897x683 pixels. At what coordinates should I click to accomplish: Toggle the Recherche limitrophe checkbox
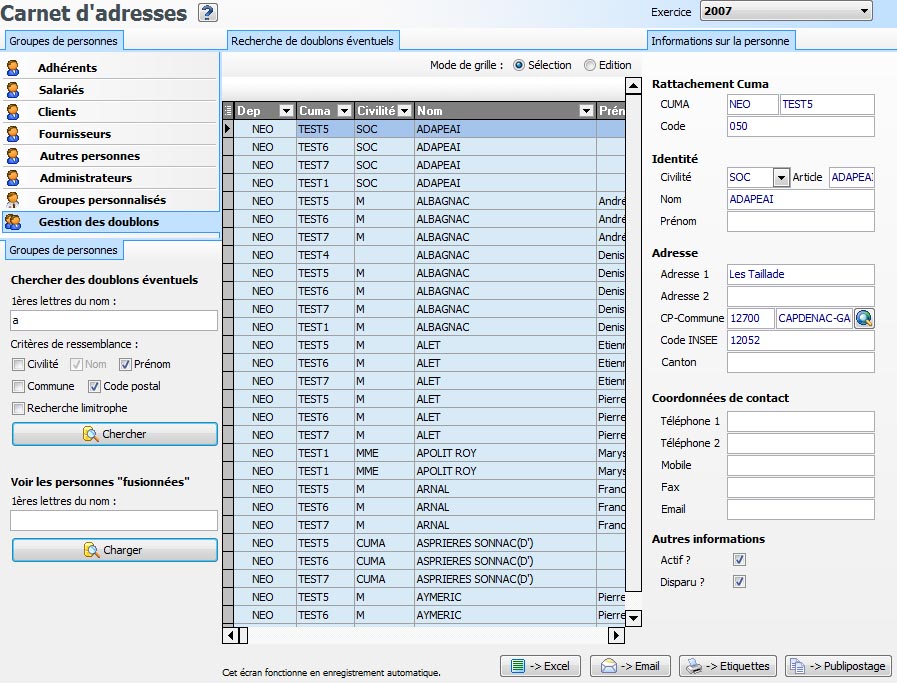click(x=18, y=408)
